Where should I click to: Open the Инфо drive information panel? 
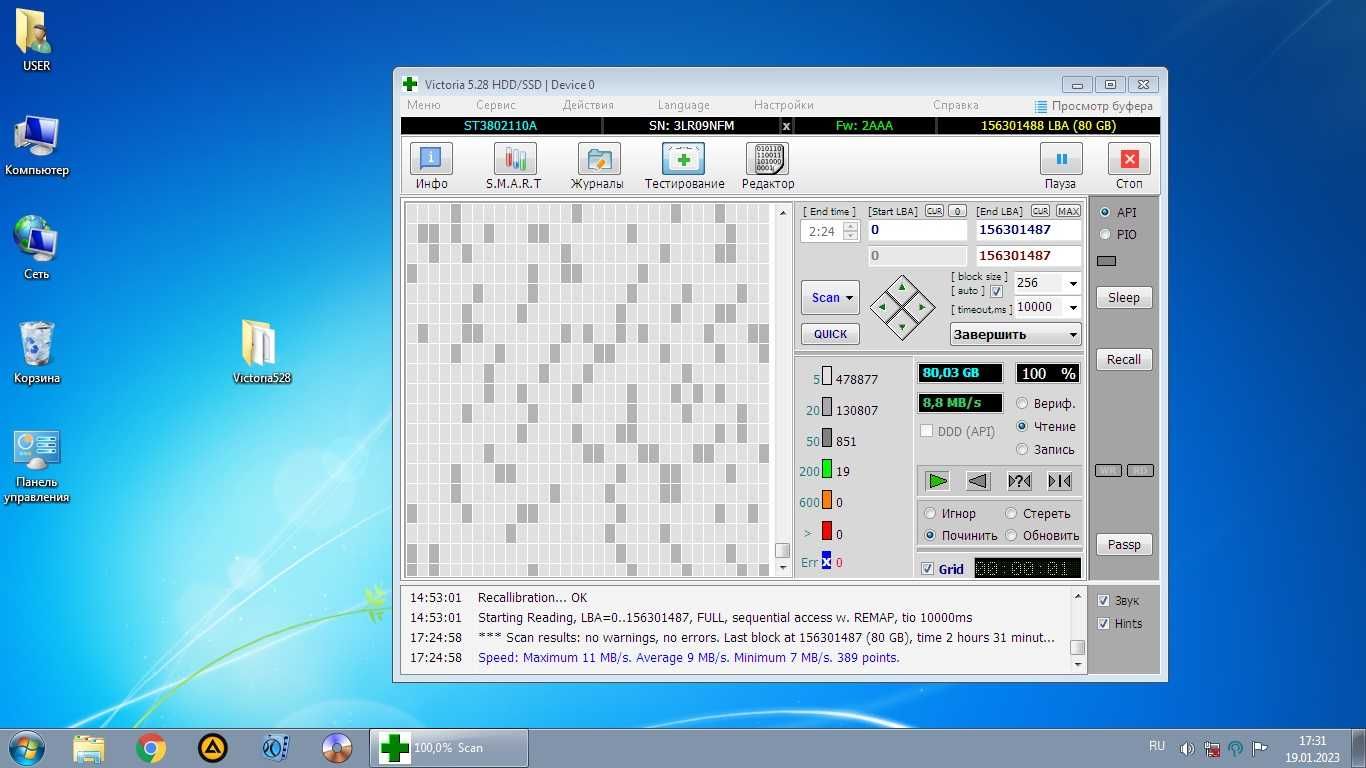(x=431, y=166)
